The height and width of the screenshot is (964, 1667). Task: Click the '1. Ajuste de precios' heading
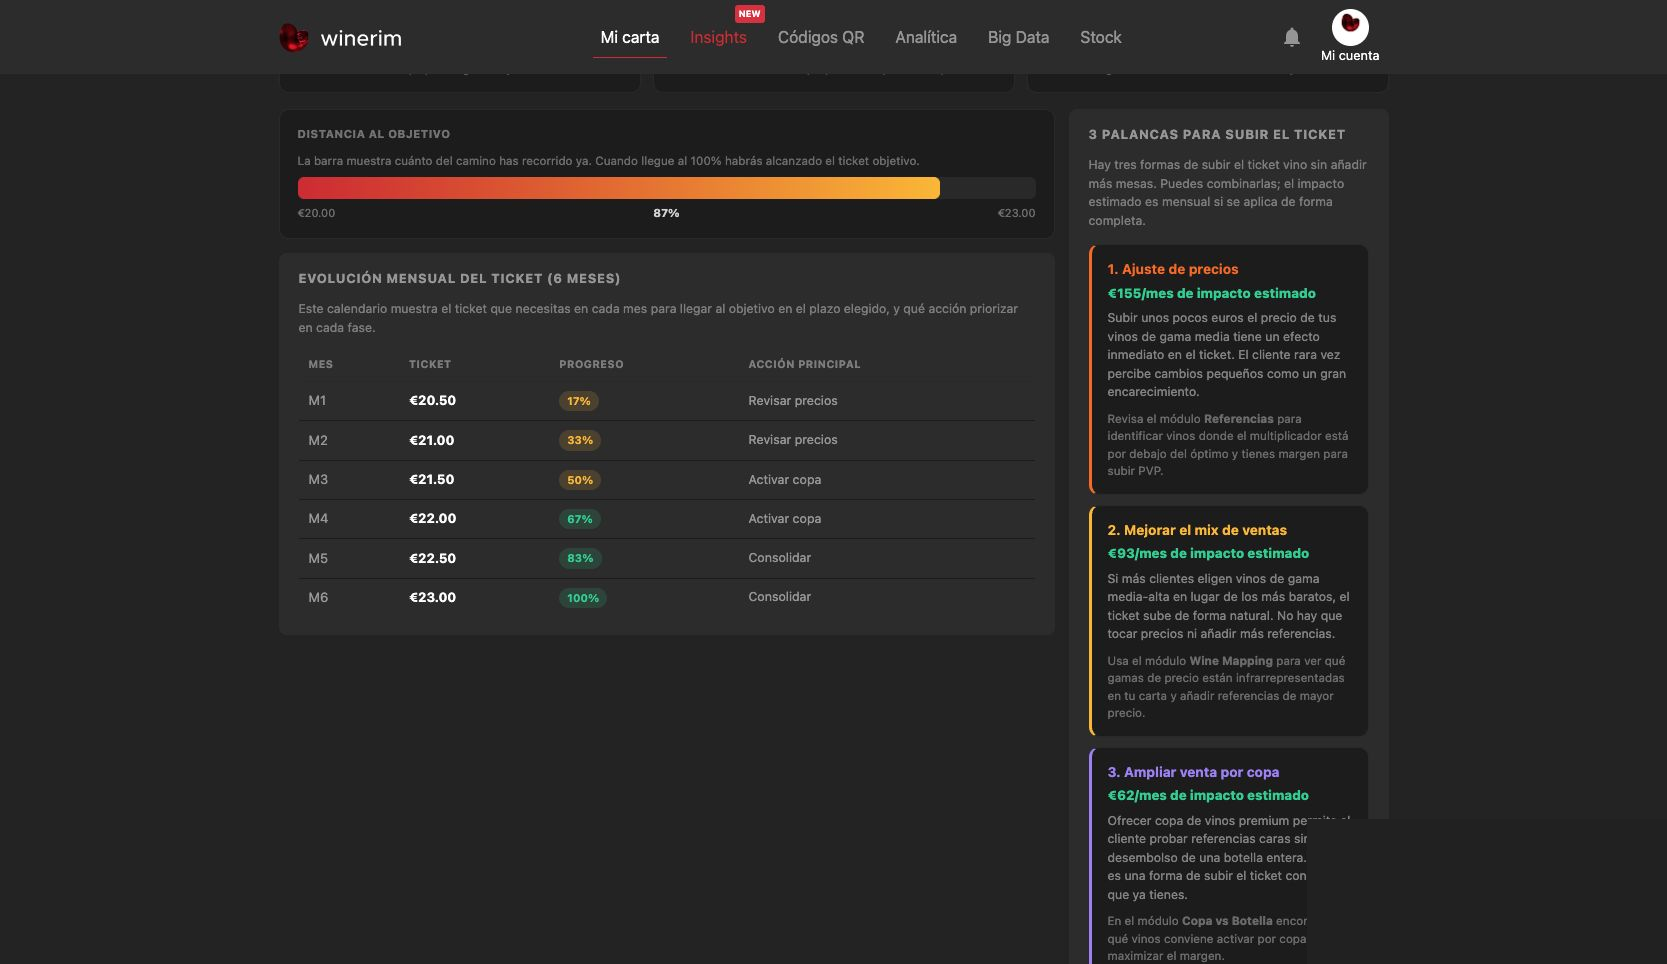(x=1173, y=269)
